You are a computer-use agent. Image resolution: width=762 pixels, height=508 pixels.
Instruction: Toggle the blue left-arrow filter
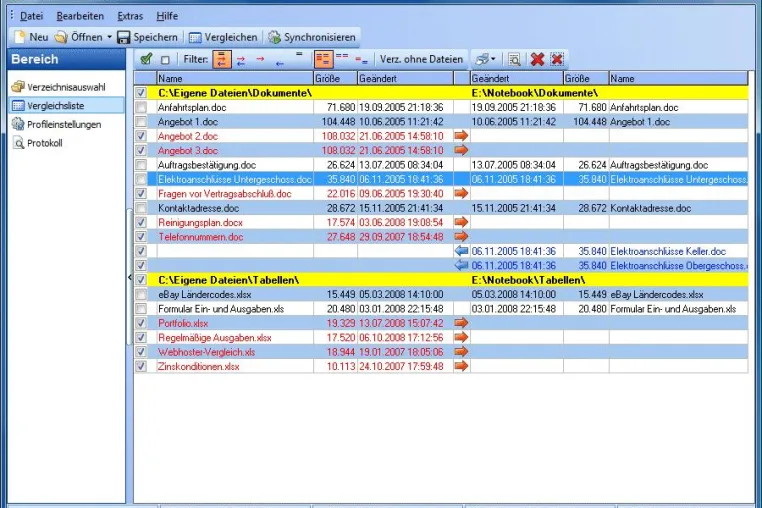[x=279, y=63]
